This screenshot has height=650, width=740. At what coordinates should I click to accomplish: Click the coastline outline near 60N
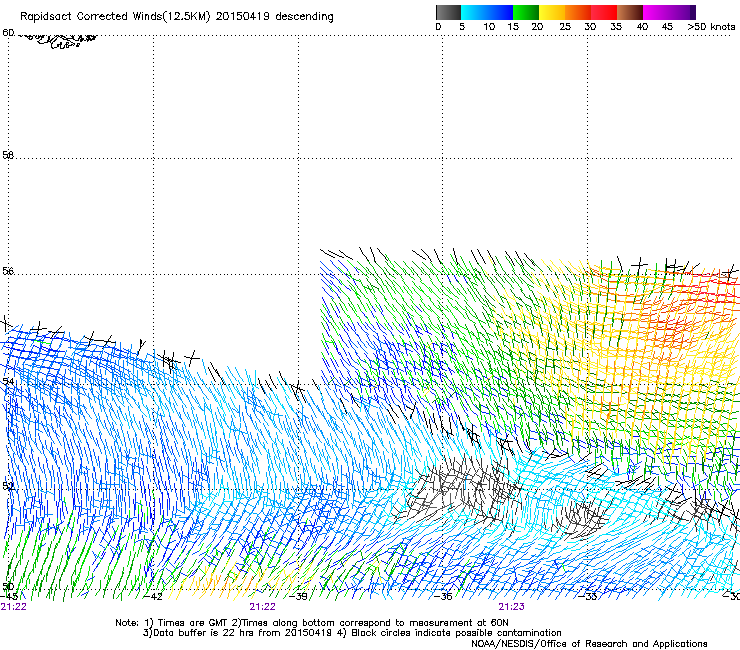[56, 40]
